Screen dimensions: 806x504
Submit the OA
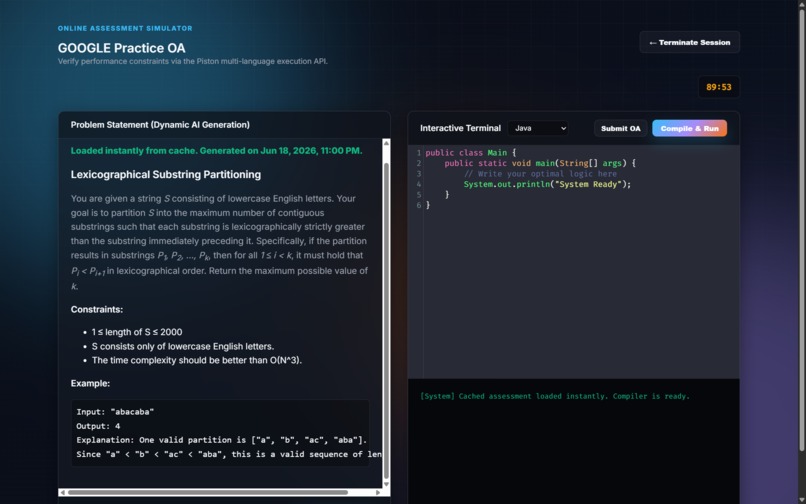(x=620, y=128)
